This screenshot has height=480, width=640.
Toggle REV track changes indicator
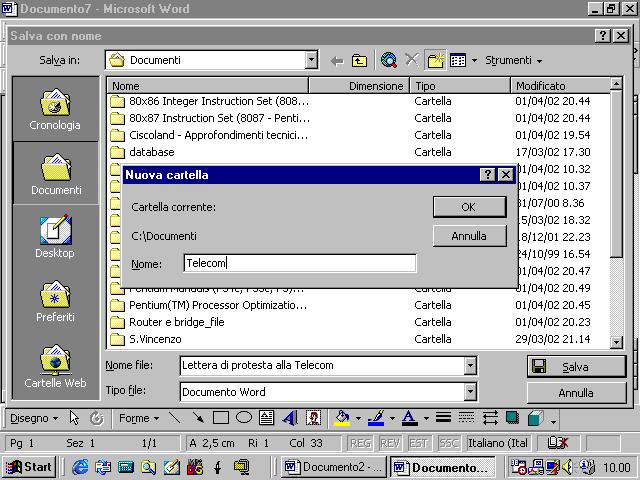[390, 443]
